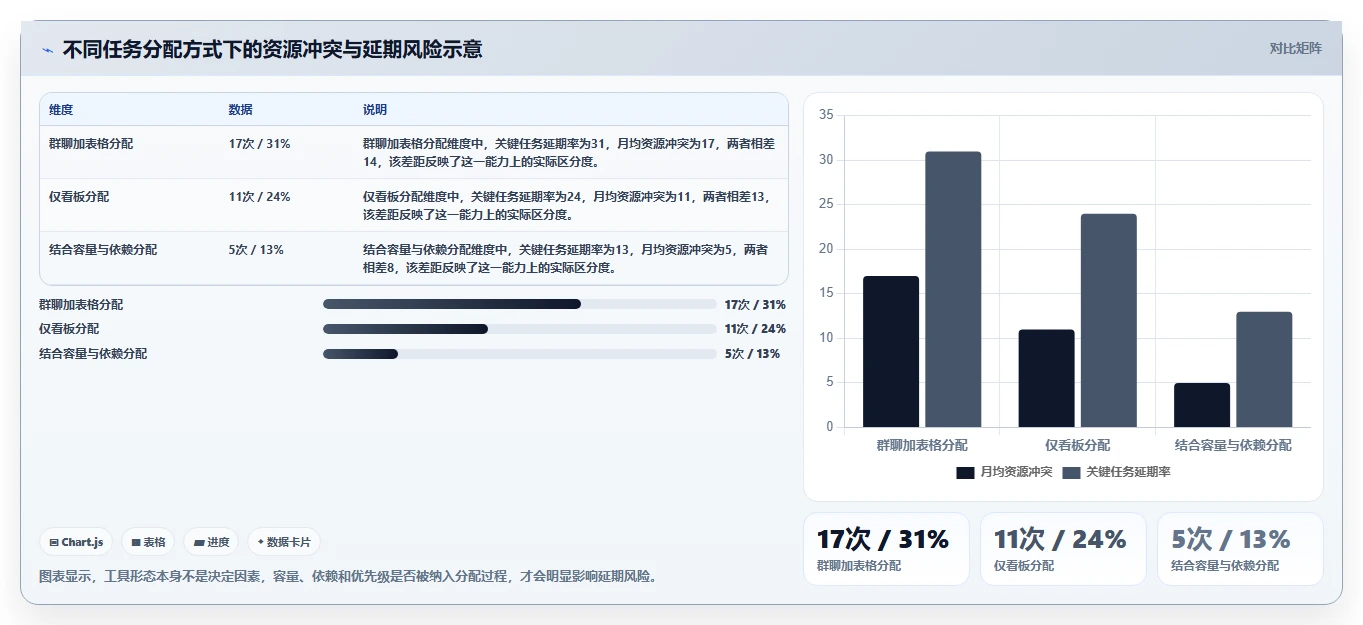
Task: Click table value 5次 / 13%
Action: pyautogui.click(x=256, y=250)
